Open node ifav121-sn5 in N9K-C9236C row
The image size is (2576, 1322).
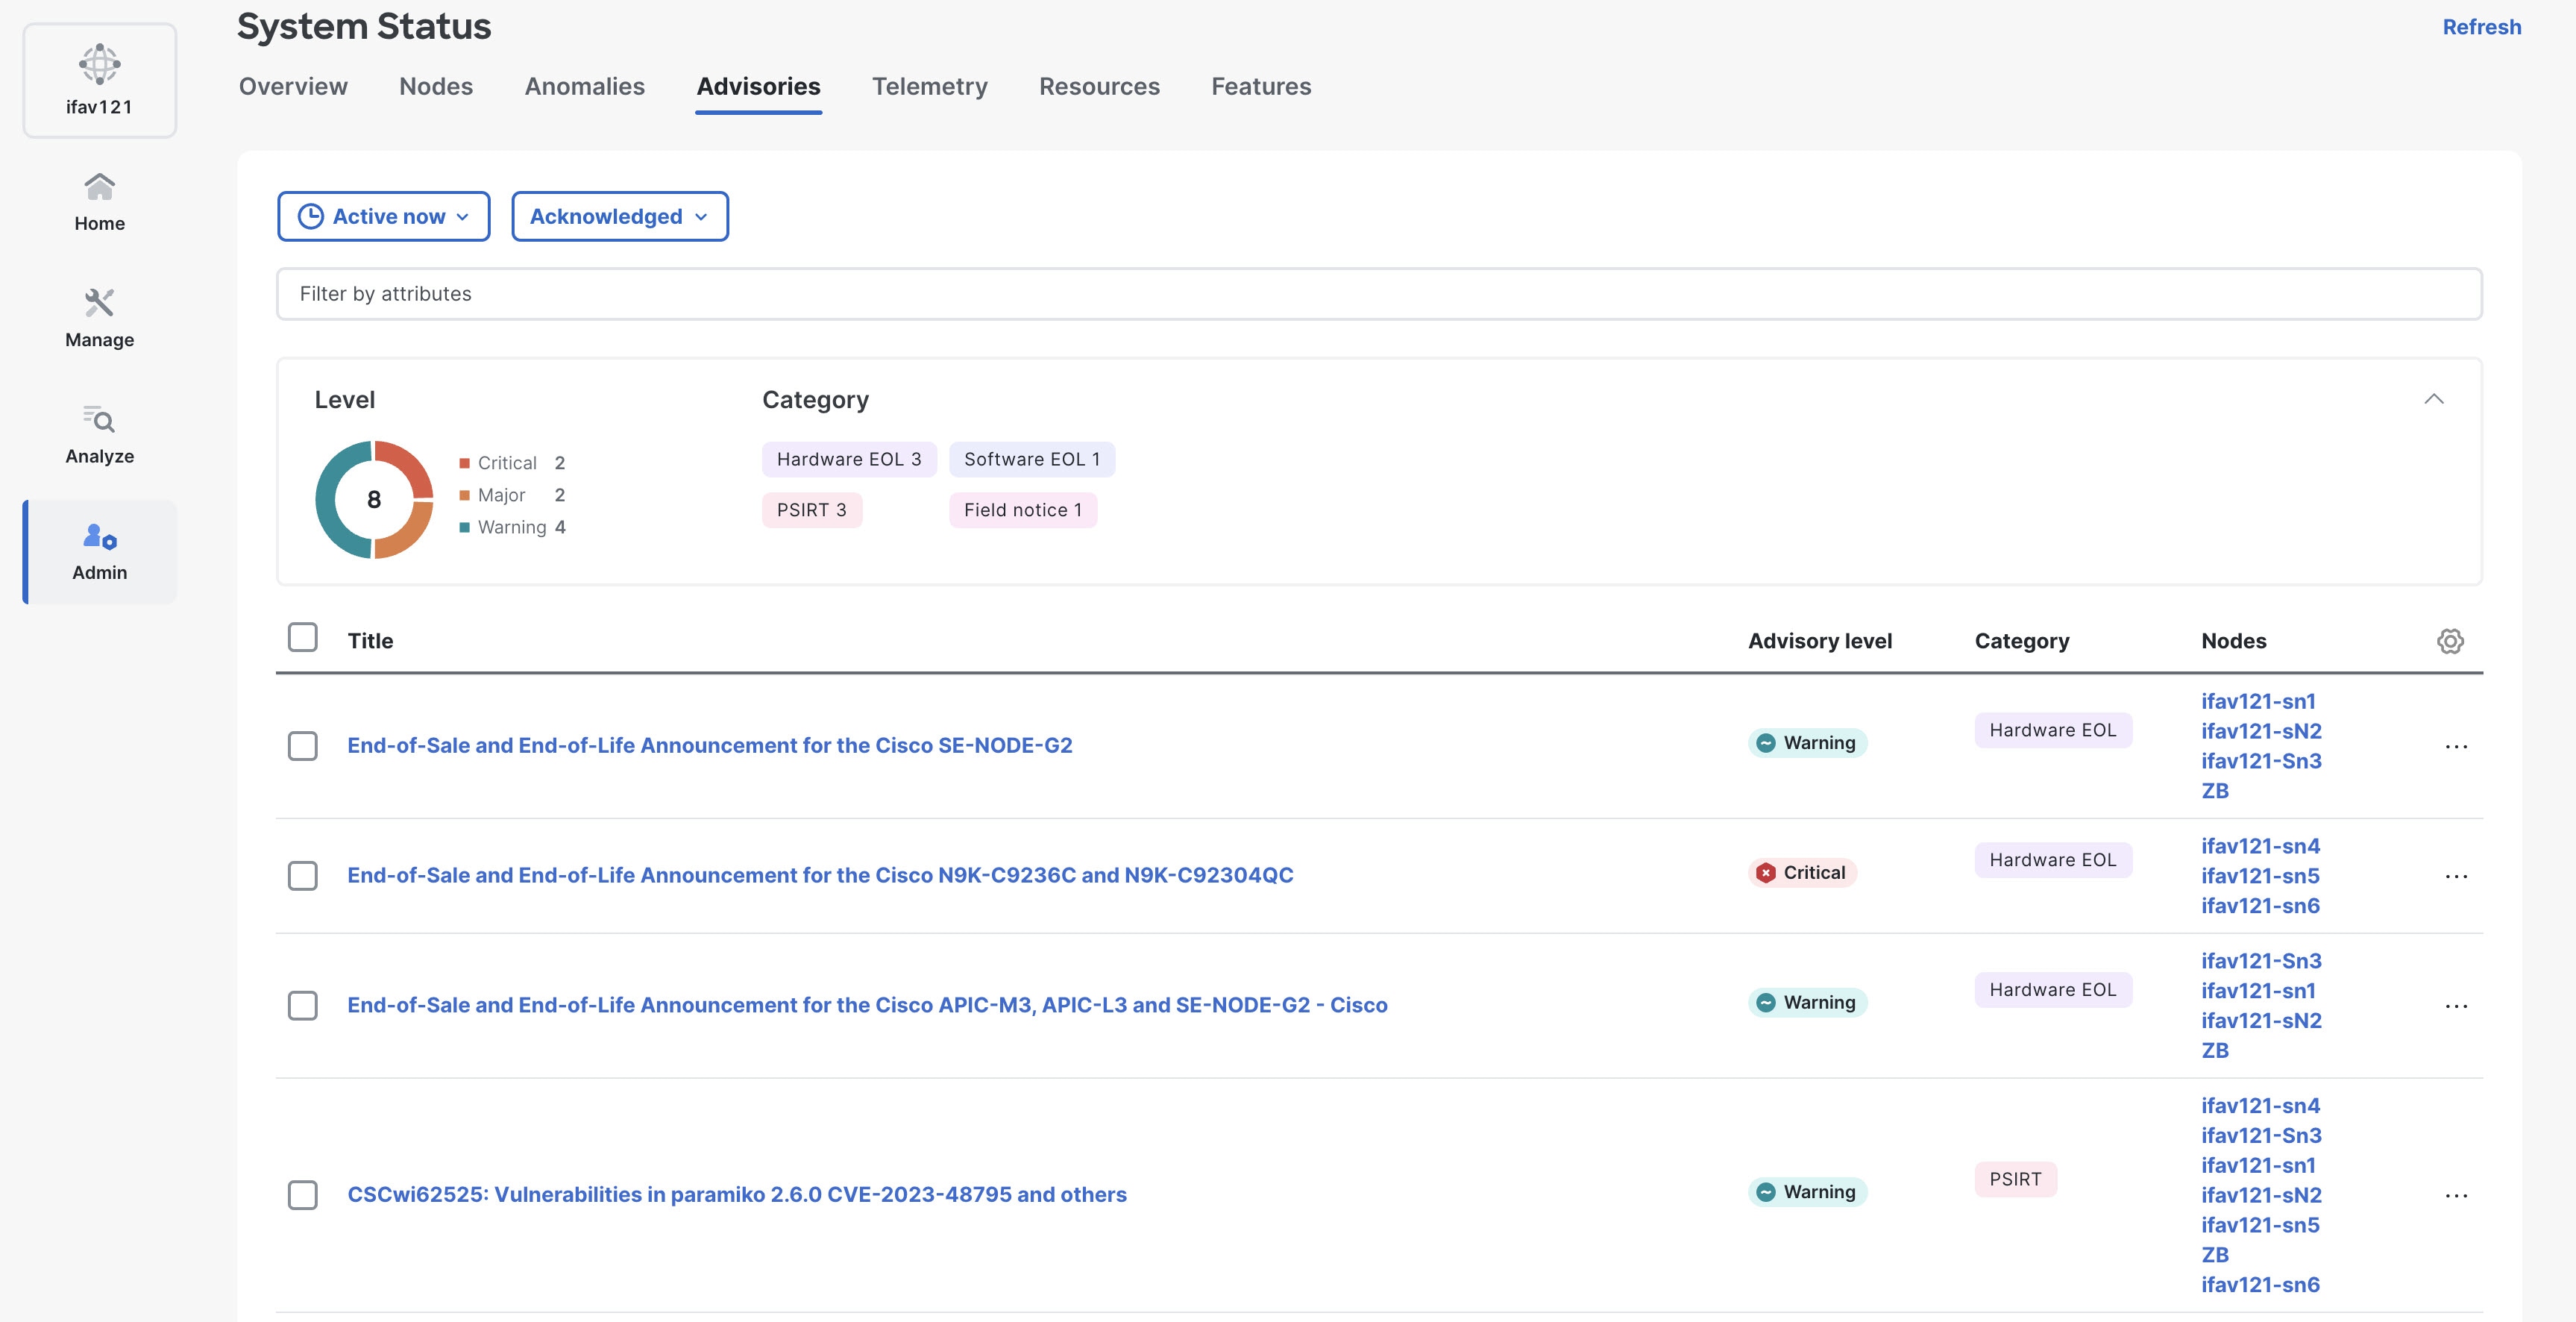click(2260, 876)
